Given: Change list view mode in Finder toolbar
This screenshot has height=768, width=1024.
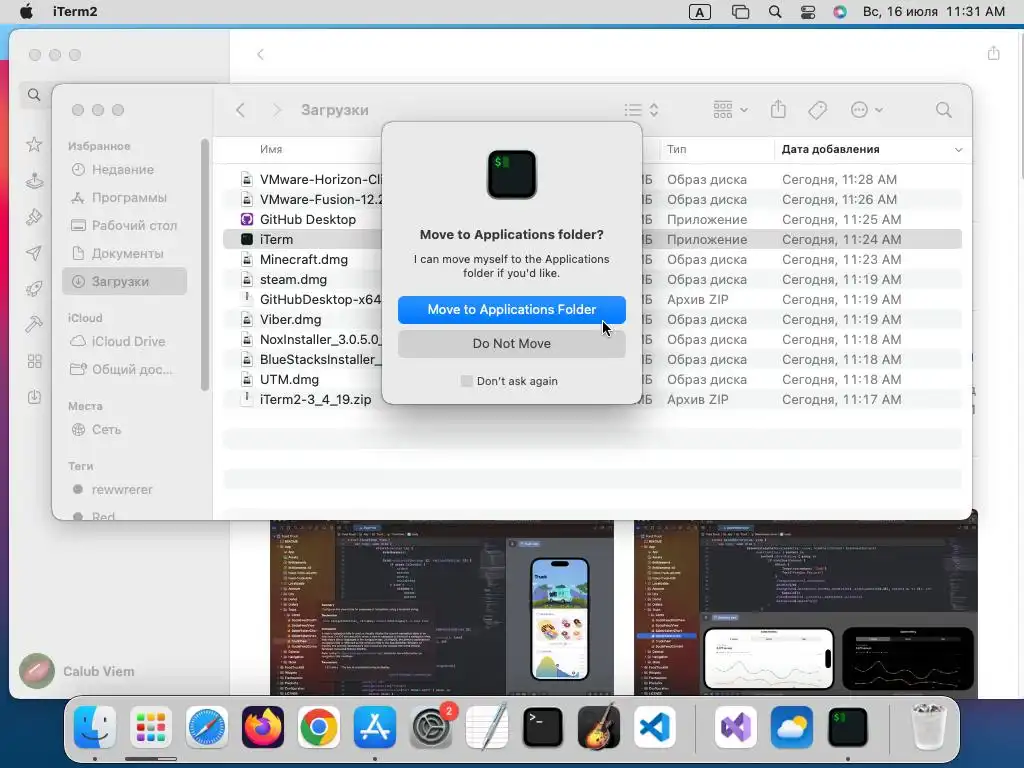Looking at the screenshot, I should click(x=641, y=110).
